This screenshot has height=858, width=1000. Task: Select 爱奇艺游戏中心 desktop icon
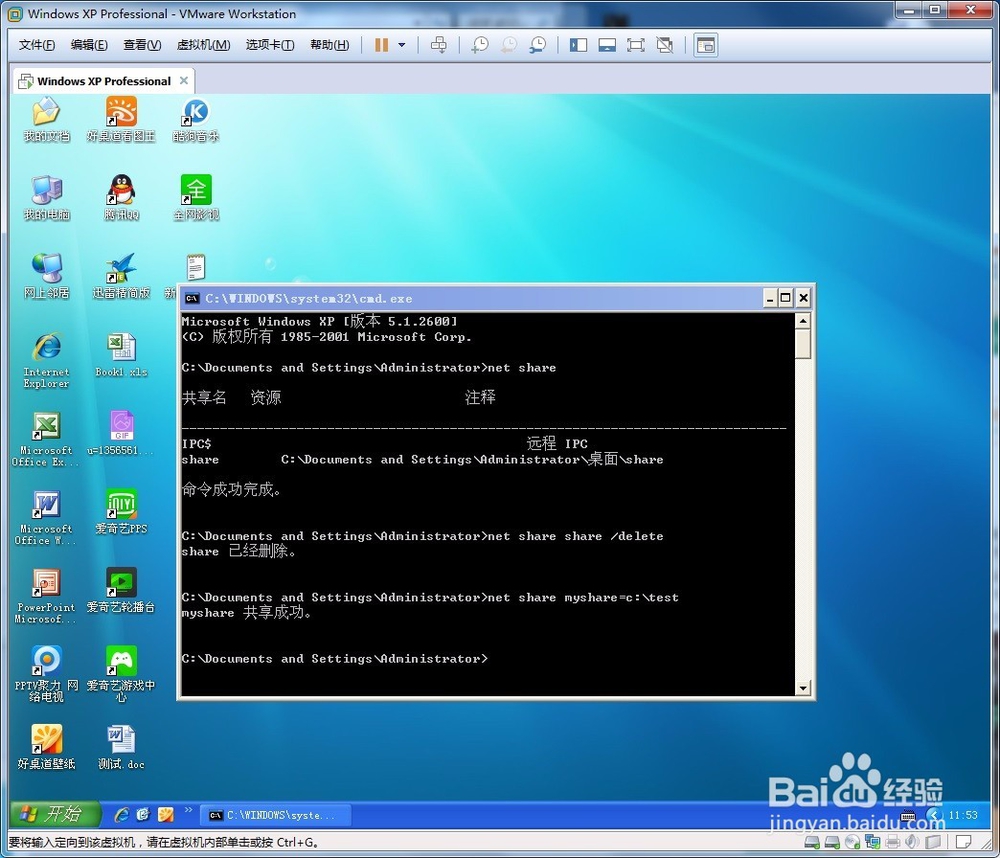coord(121,674)
